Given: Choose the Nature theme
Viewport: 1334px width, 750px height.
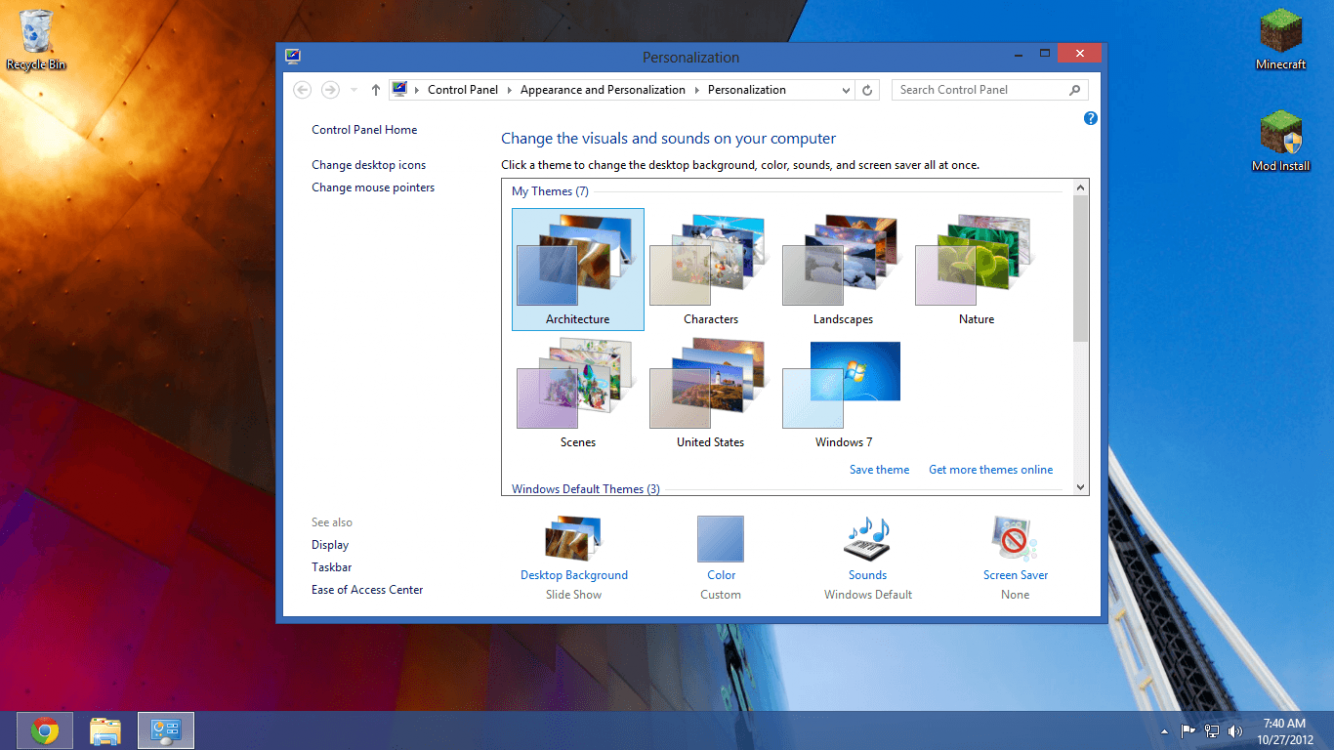Looking at the screenshot, I should tap(976, 269).
